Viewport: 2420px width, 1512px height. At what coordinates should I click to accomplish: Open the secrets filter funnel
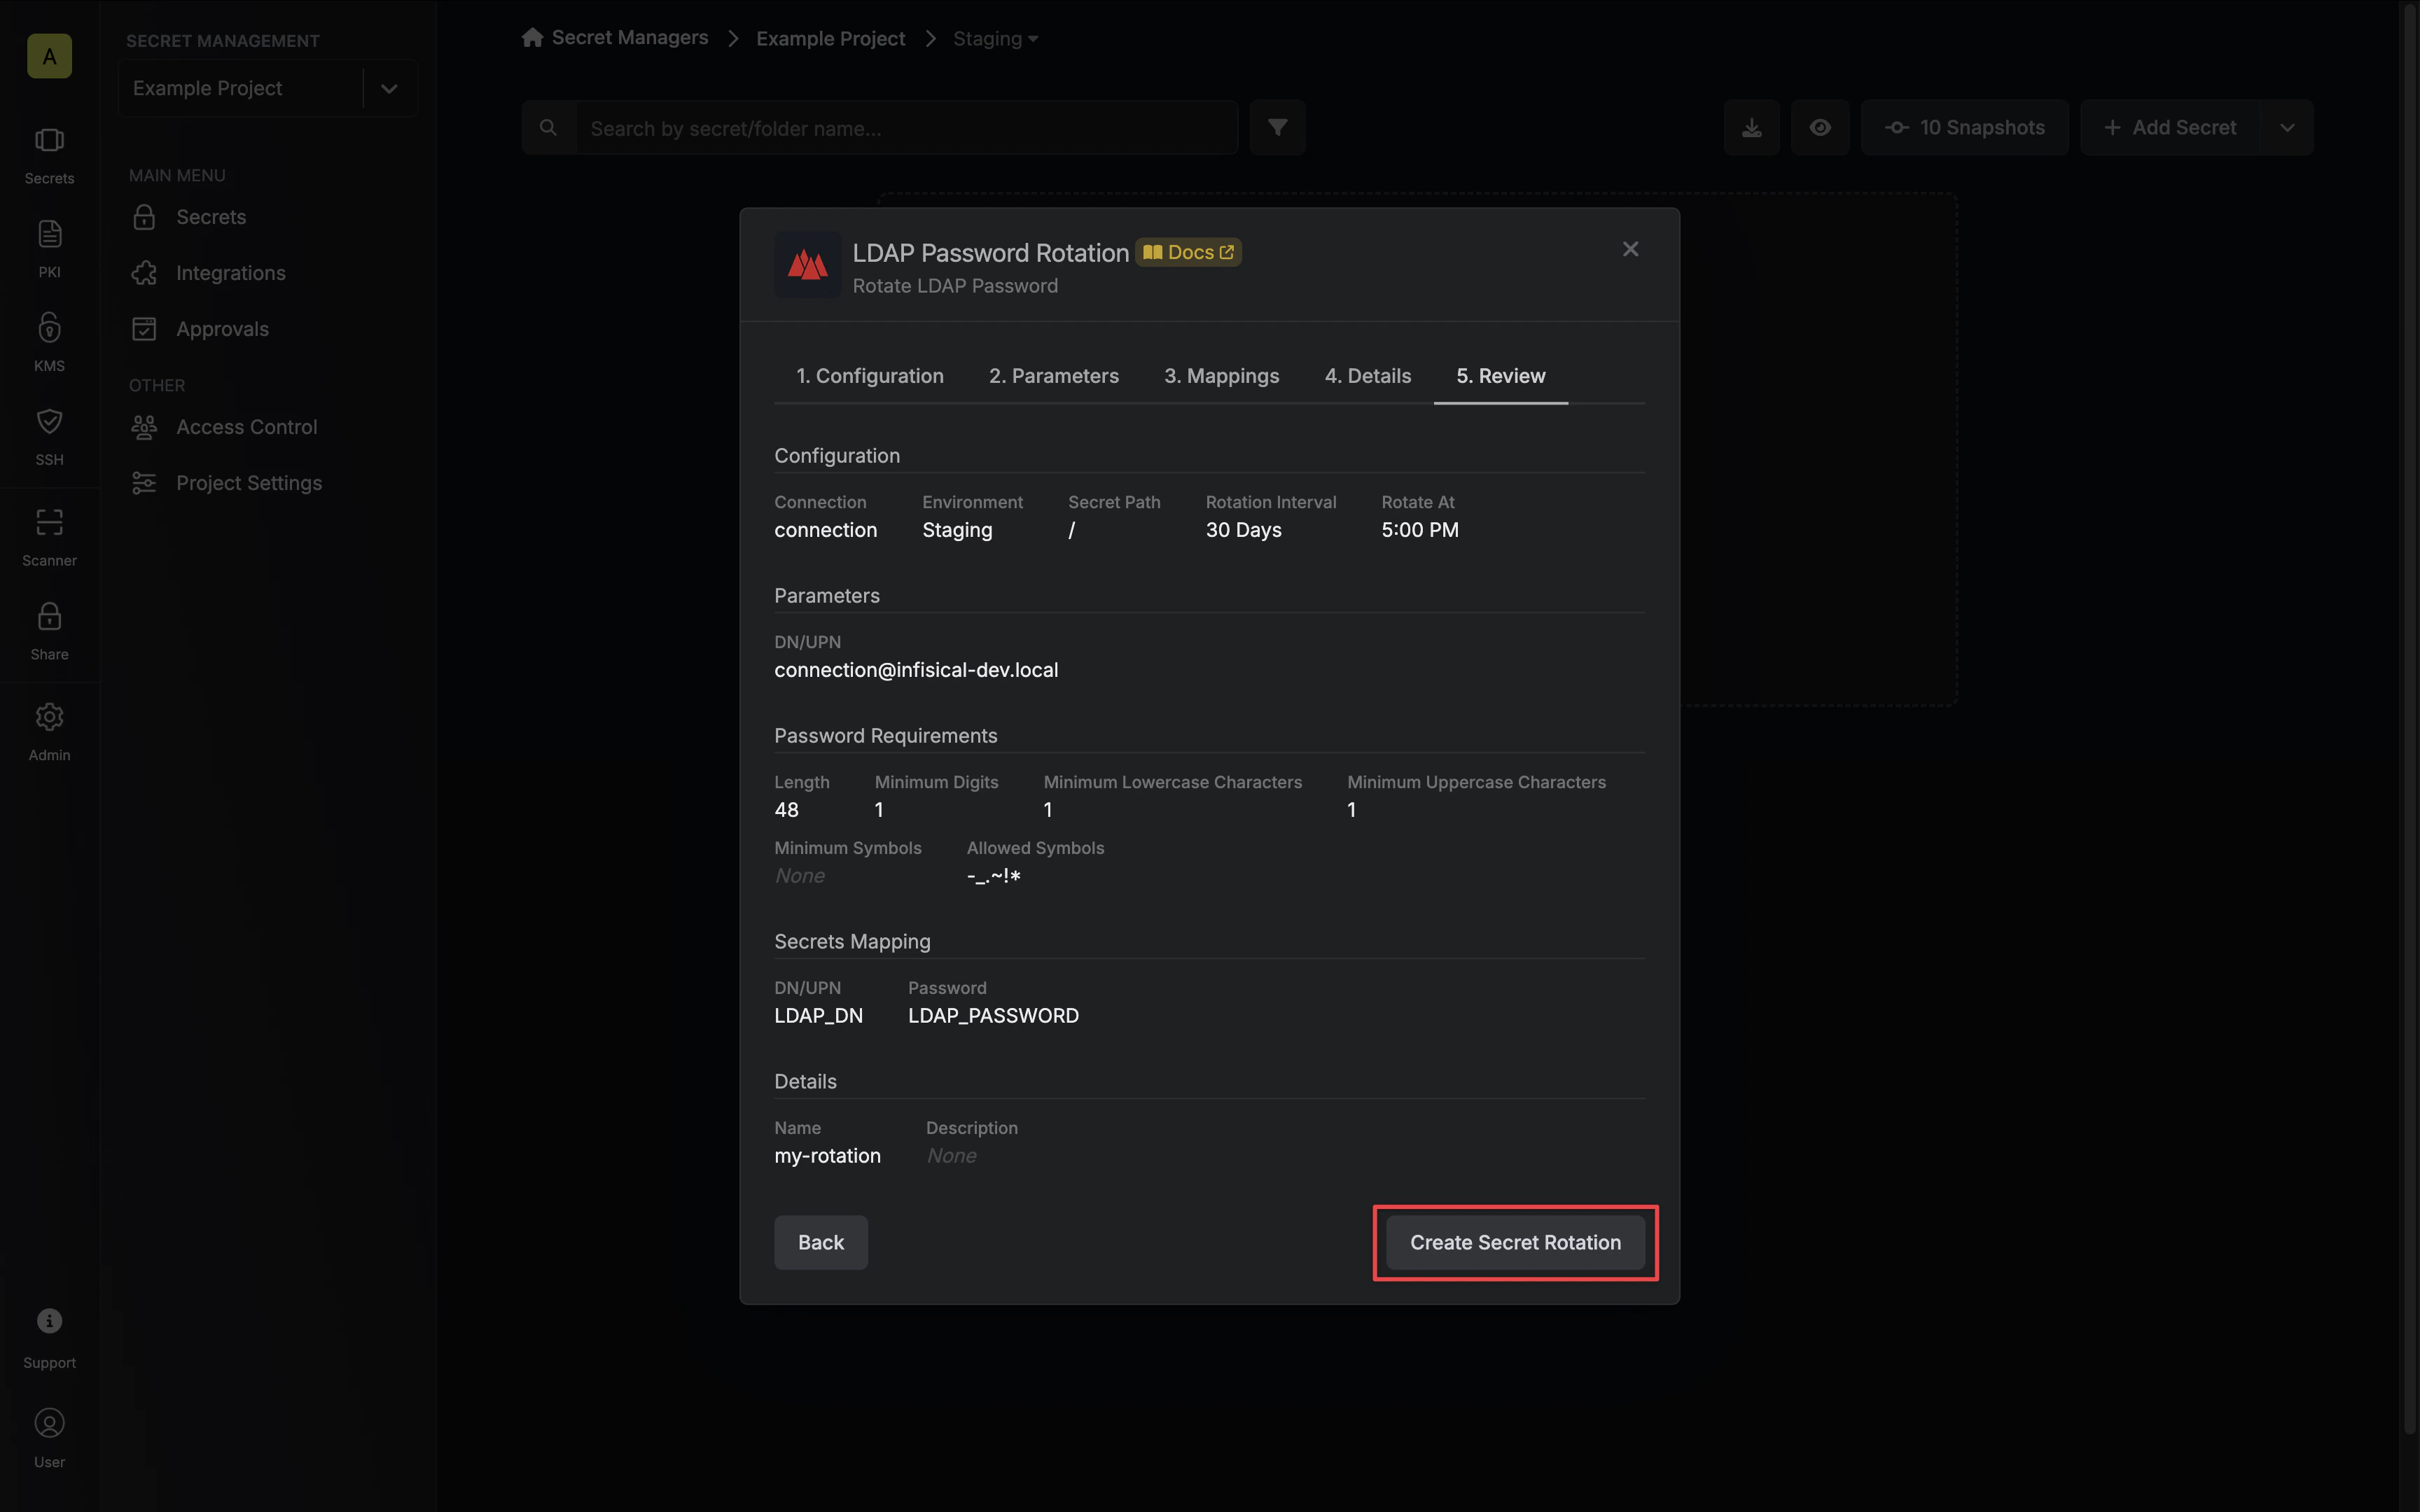1277,127
